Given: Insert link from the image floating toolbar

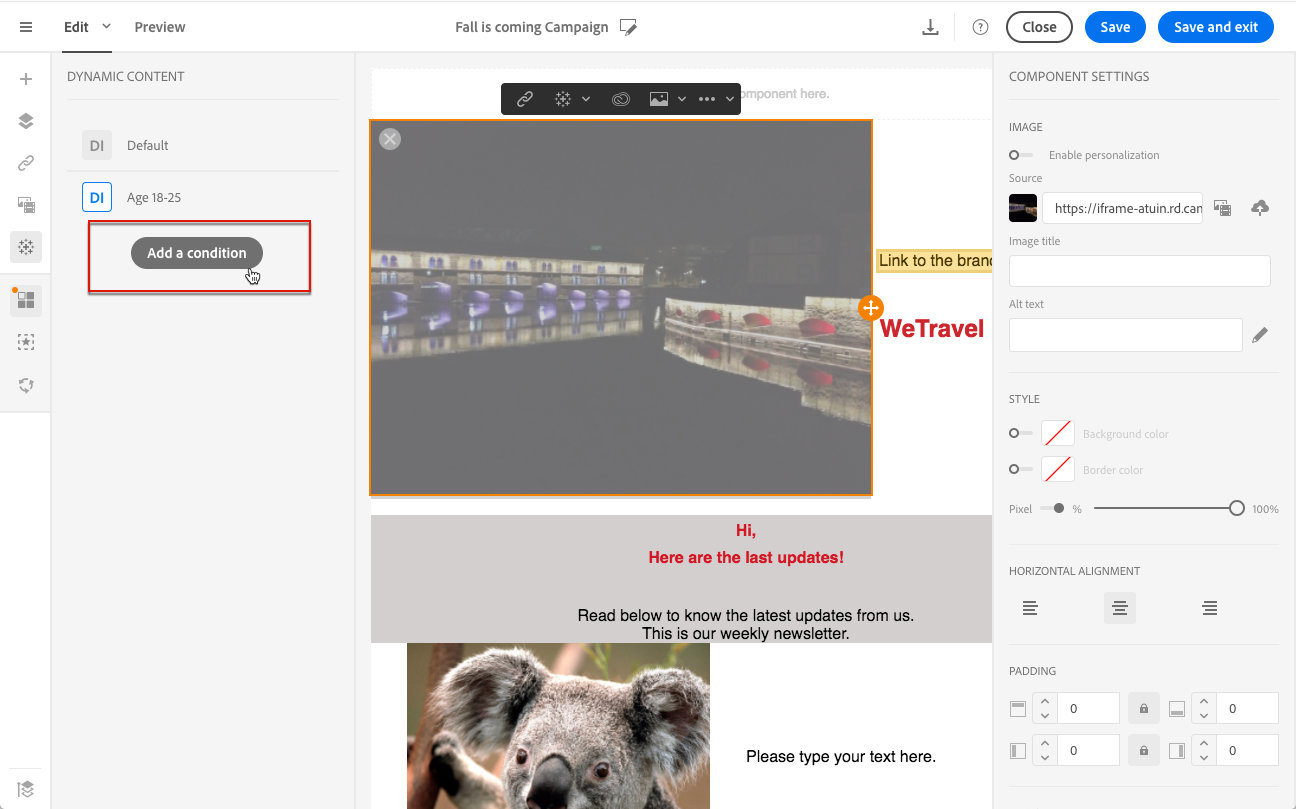Looking at the screenshot, I should [525, 99].
